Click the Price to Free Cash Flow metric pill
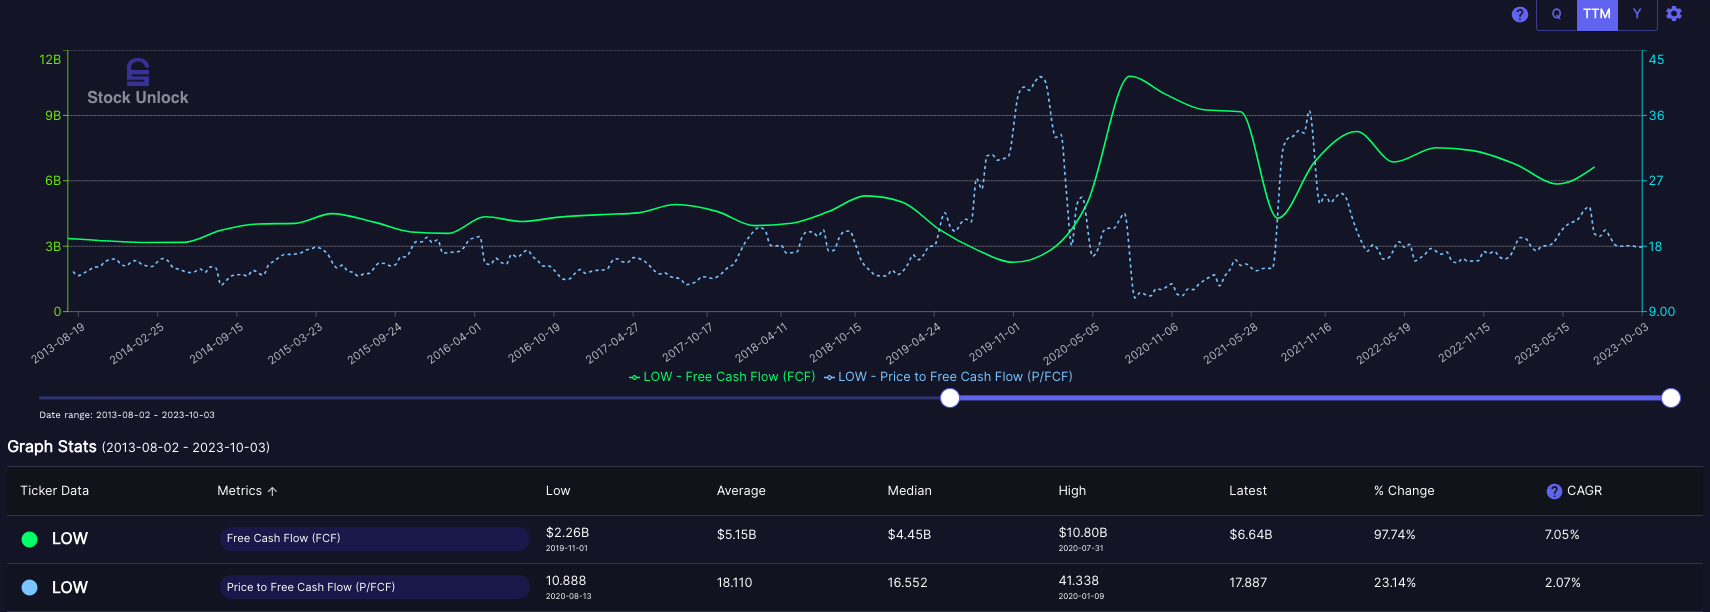The height and width of the screenshot is (612, 1710). coord(374,587)
